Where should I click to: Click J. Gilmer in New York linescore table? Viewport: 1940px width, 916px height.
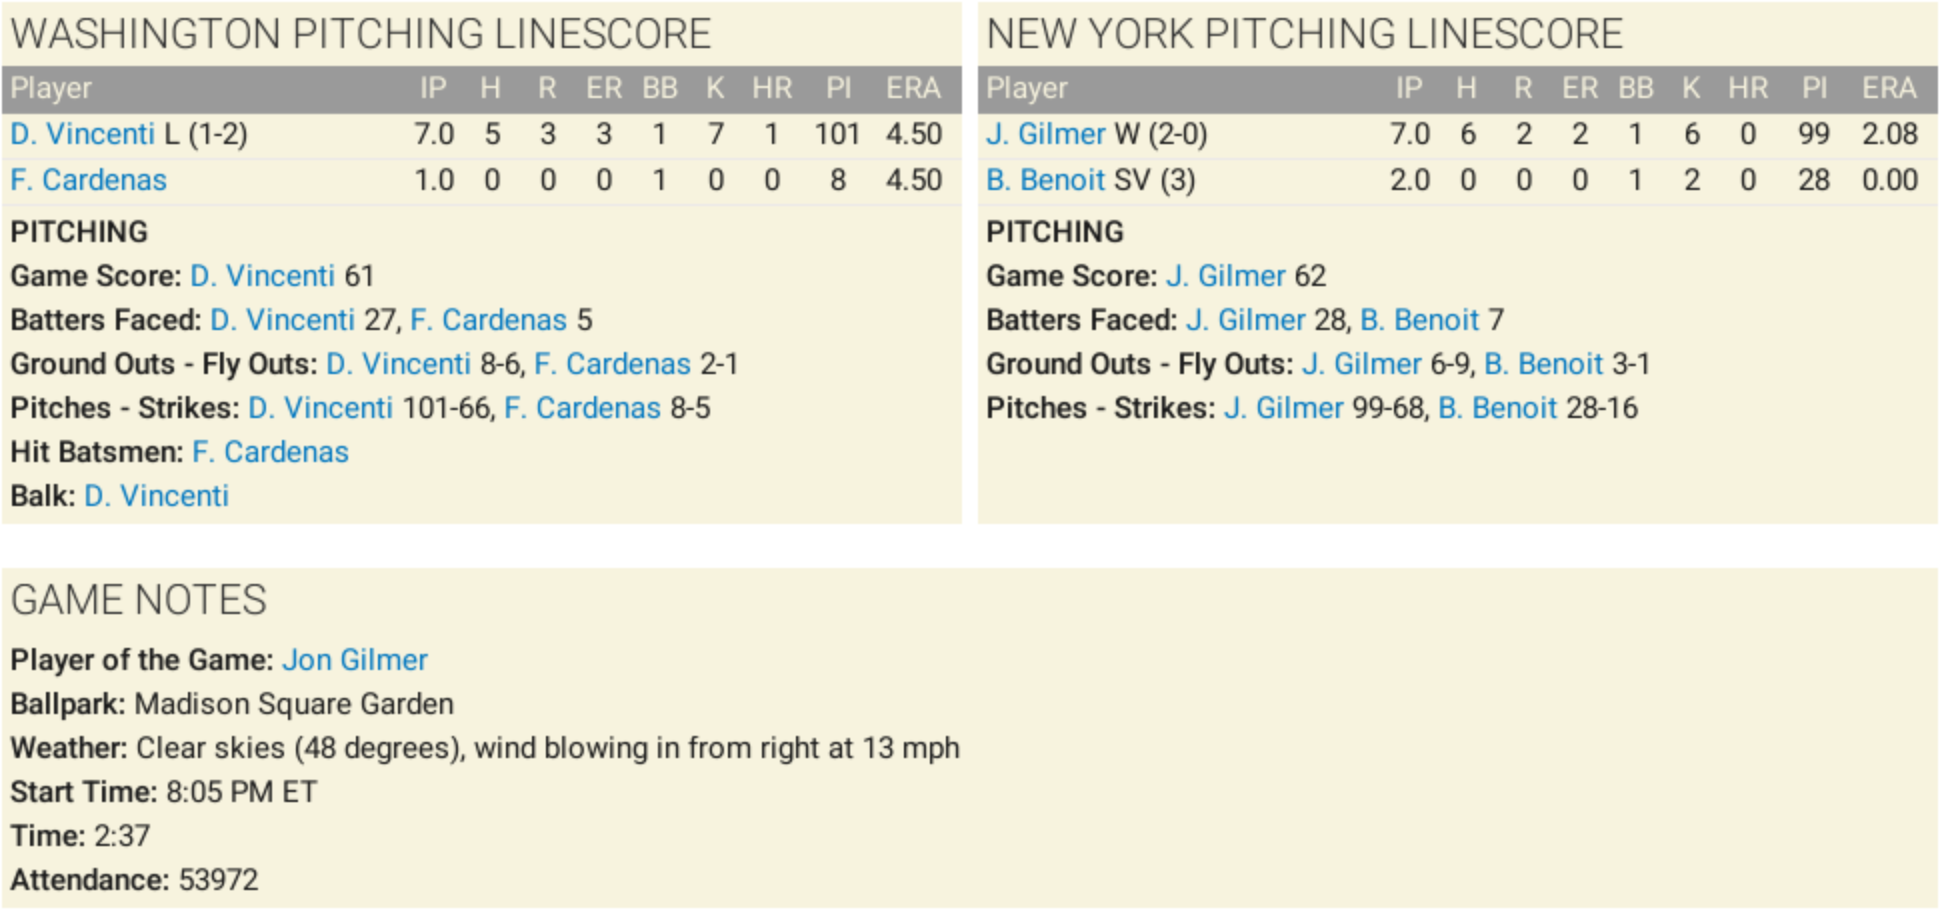[x=1045, y=134]
